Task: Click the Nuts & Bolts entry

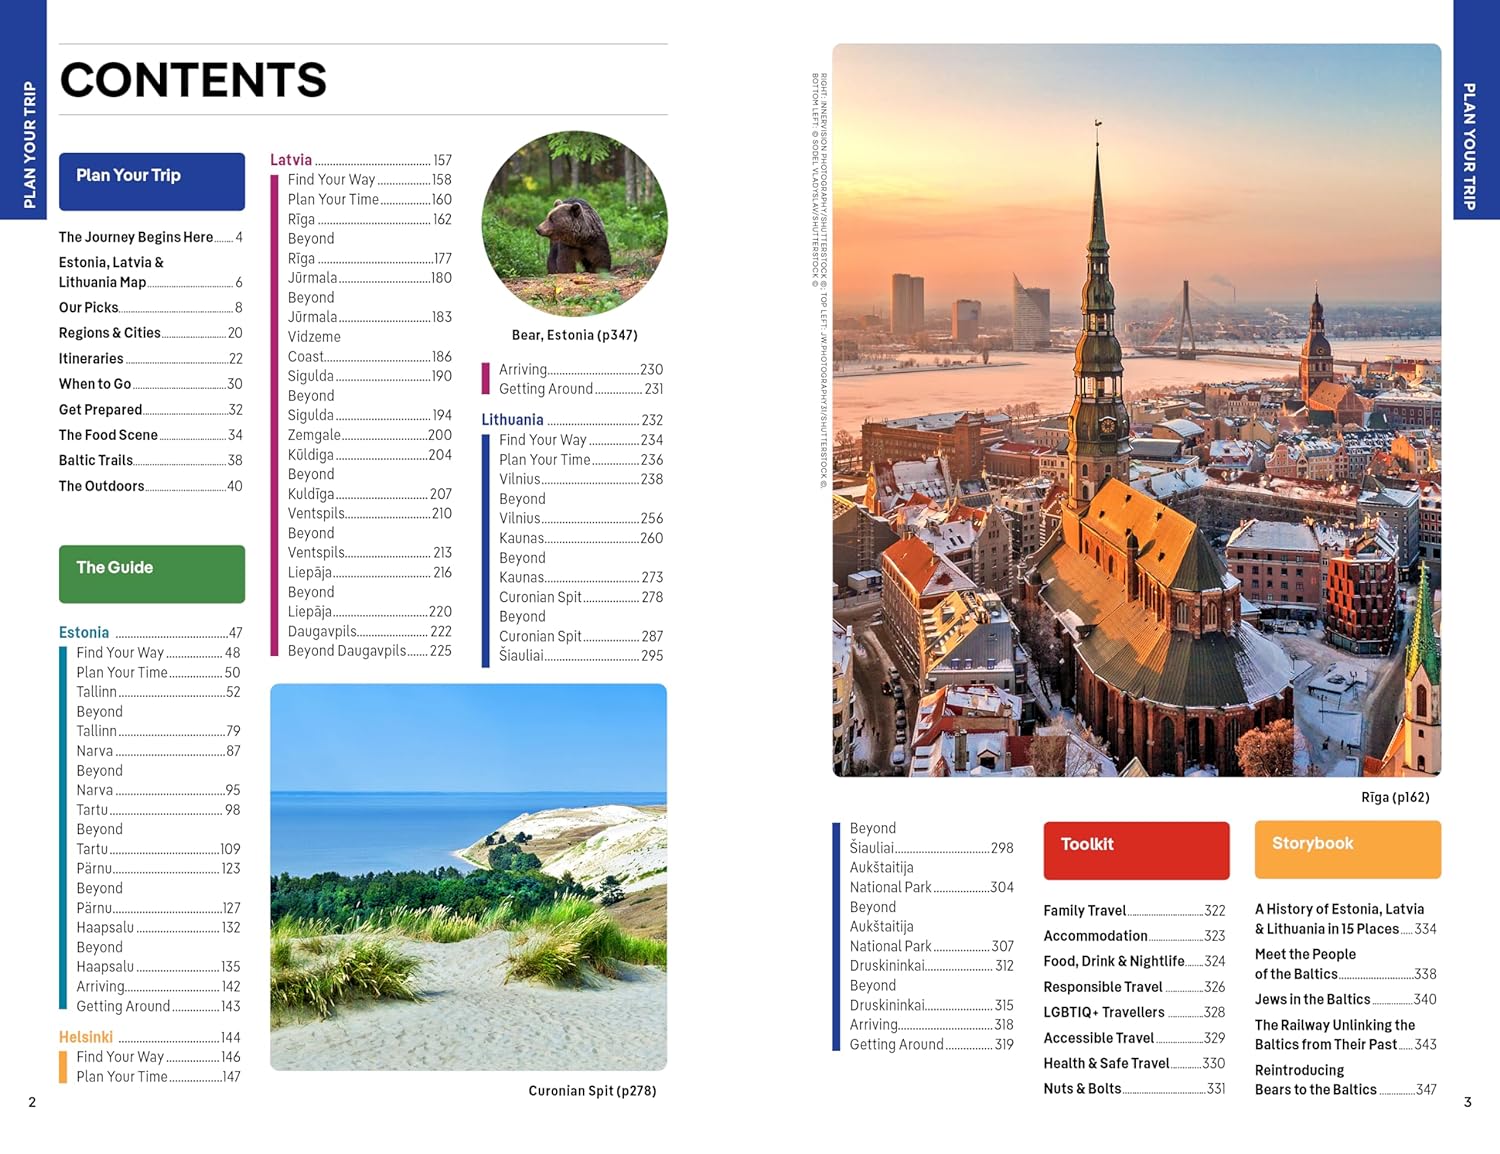Action: click(1082, 1089)
